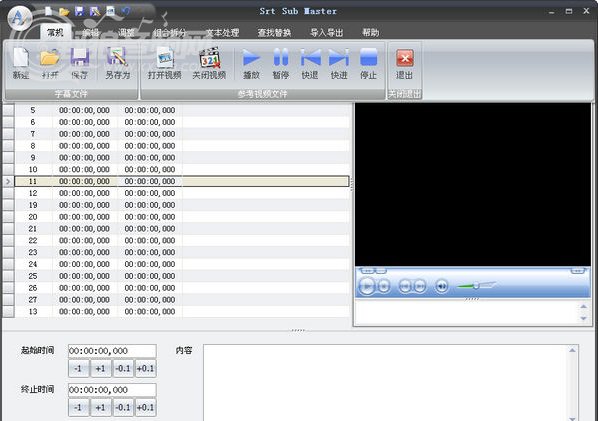This screenshot has width=598, height=421.
Task: Click 打开视频 open video icon
Action: click(x=165, y=63)
